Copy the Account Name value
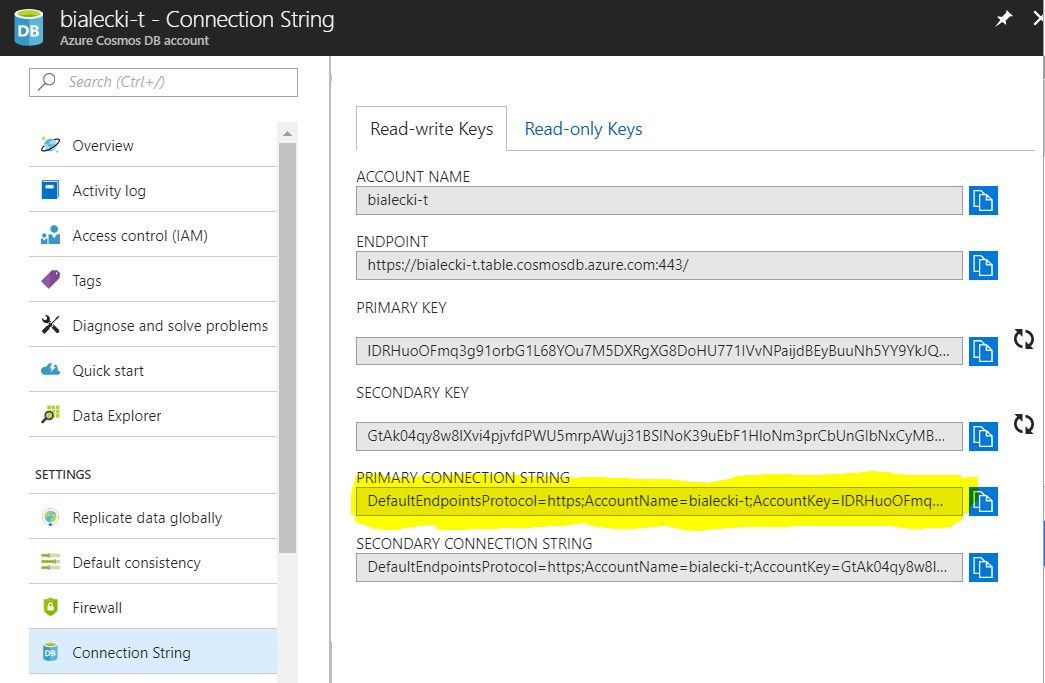This screenshot has width=1045, height=683. coord(983,201)
